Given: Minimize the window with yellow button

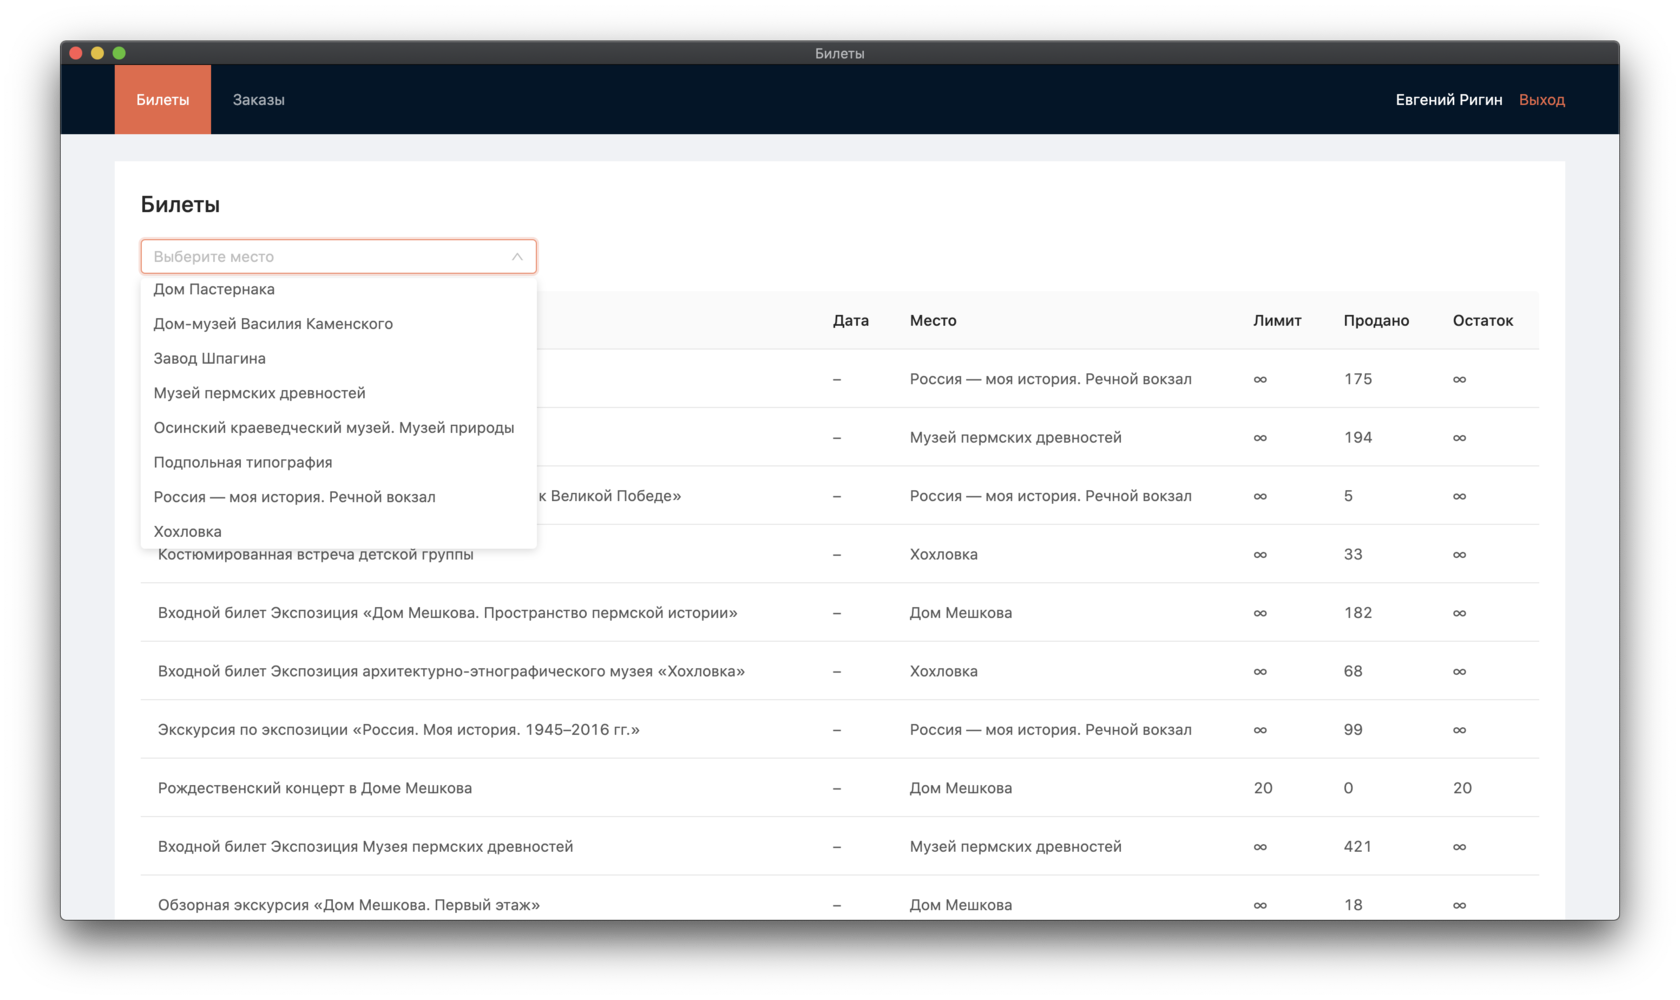Looking at the screenshot, I should click(x=97, y=53).
